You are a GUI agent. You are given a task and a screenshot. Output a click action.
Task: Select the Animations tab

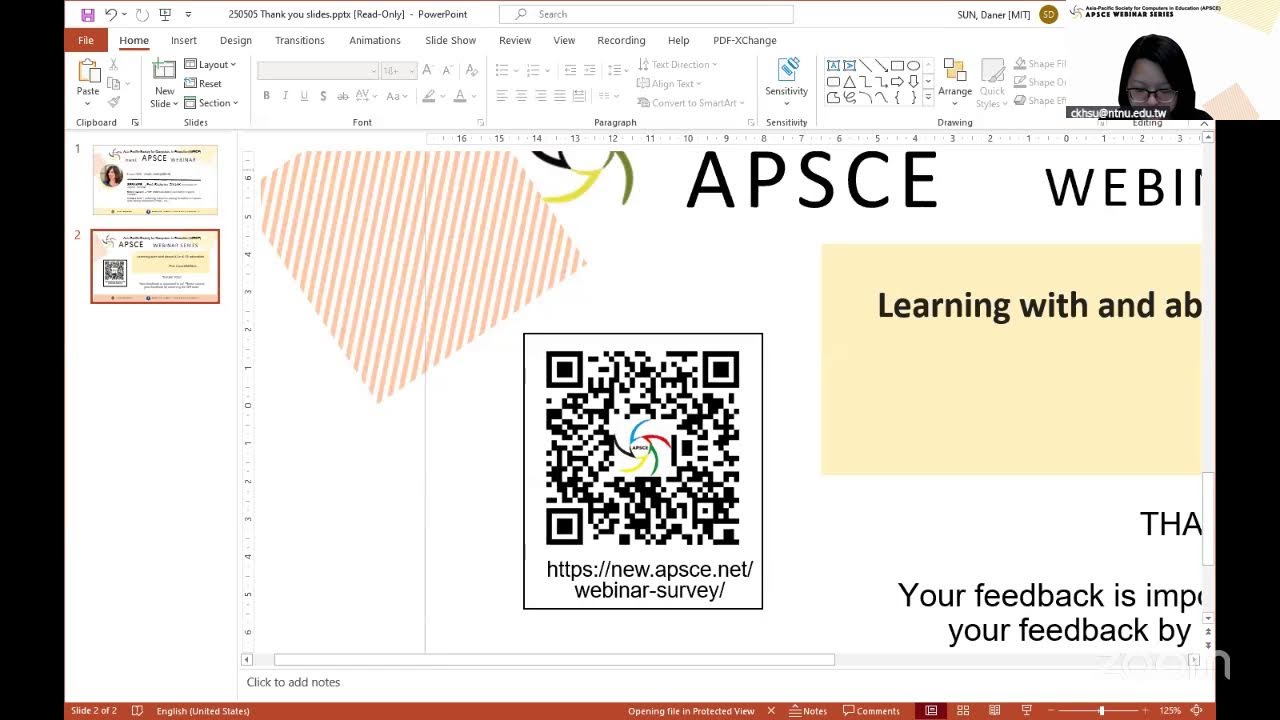click(x=375, y=40)
